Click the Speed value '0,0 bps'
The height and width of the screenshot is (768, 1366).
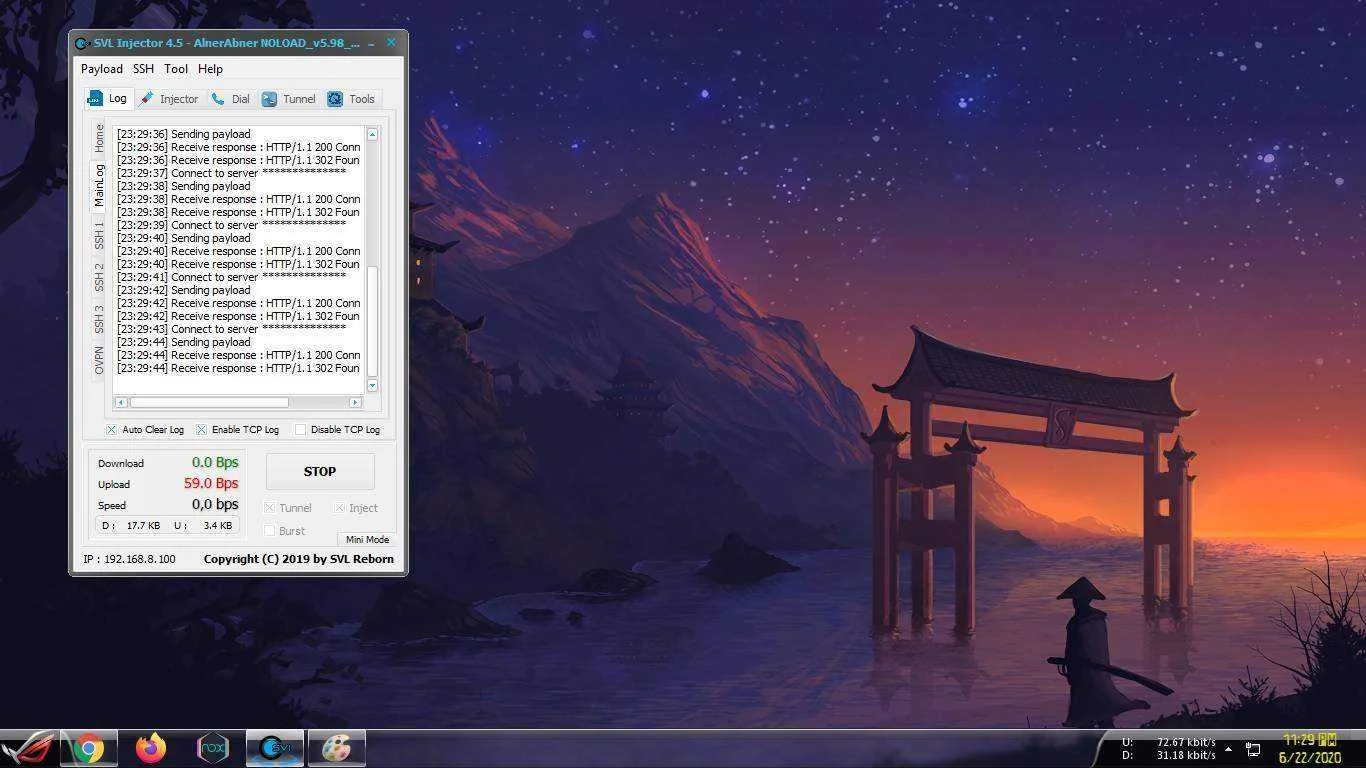tap(215, 504)
